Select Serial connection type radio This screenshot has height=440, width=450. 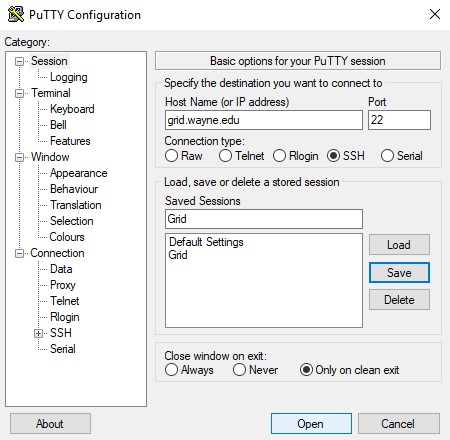pos(387,156)
